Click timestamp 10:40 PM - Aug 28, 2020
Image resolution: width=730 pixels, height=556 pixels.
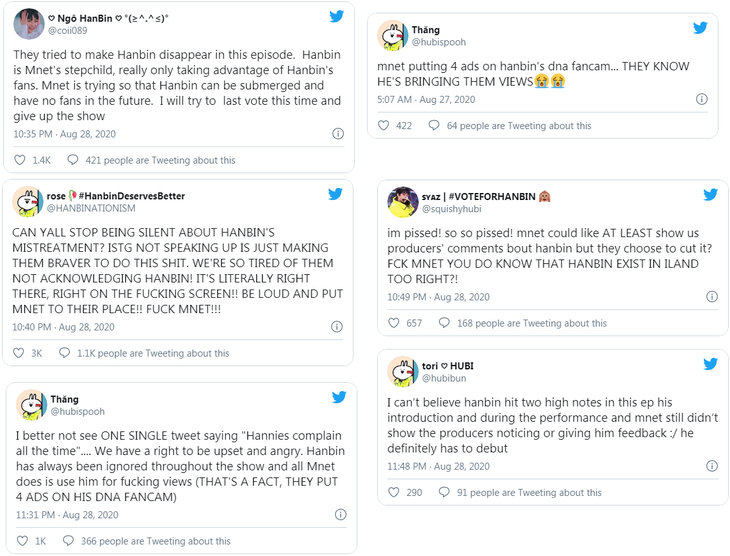(x=65, y=327)
